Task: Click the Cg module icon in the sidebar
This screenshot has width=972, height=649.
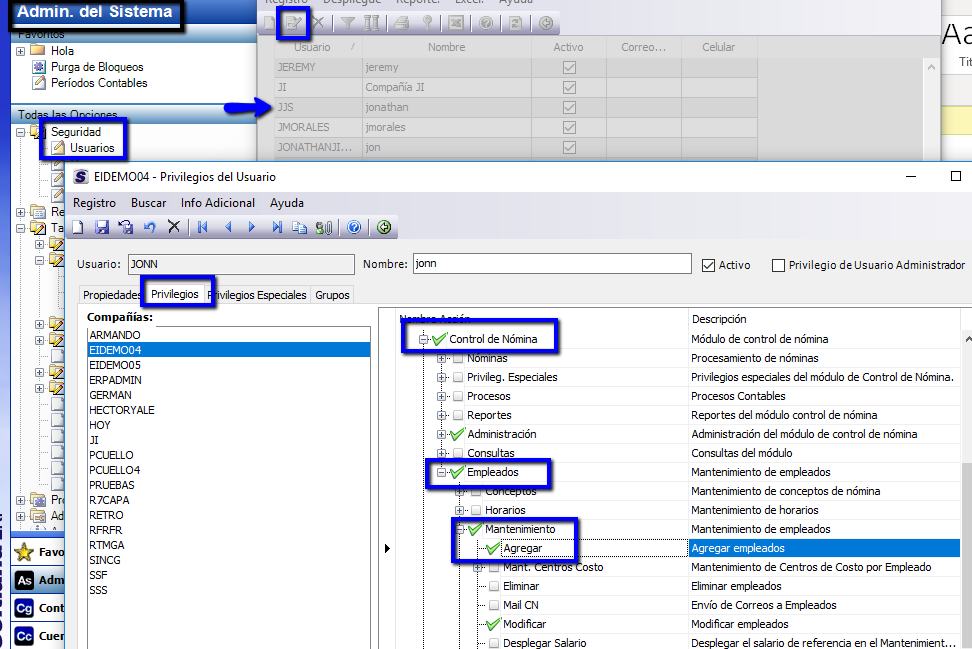Action: click(x=24, y=608)
